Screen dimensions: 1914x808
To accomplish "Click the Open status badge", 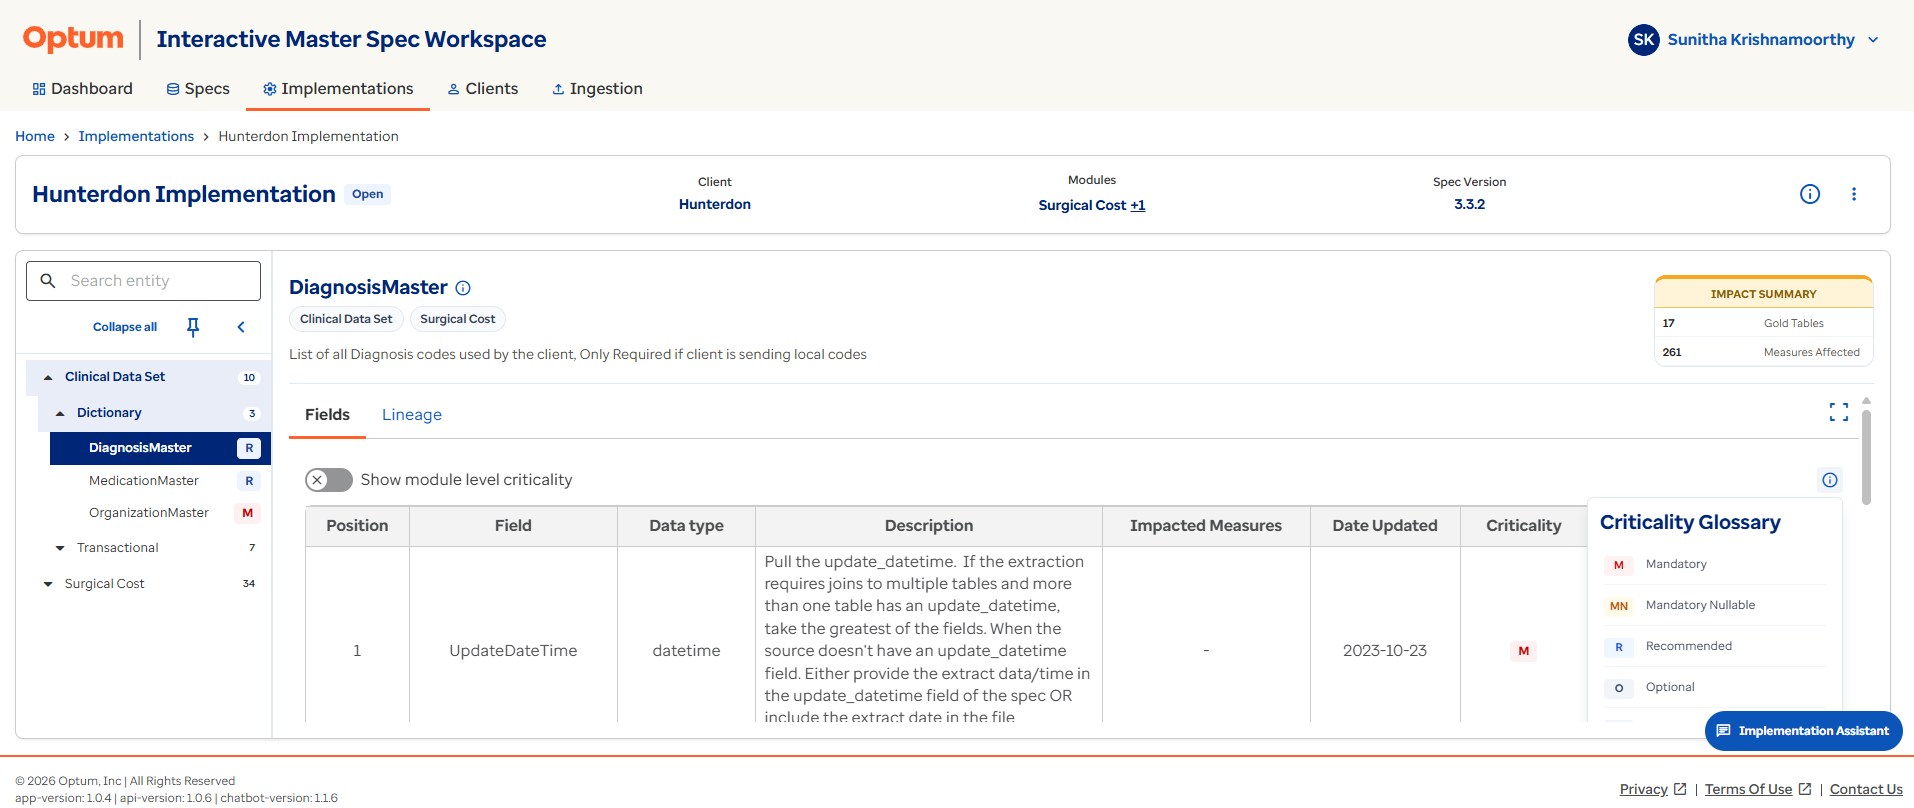I will [368, 194].
